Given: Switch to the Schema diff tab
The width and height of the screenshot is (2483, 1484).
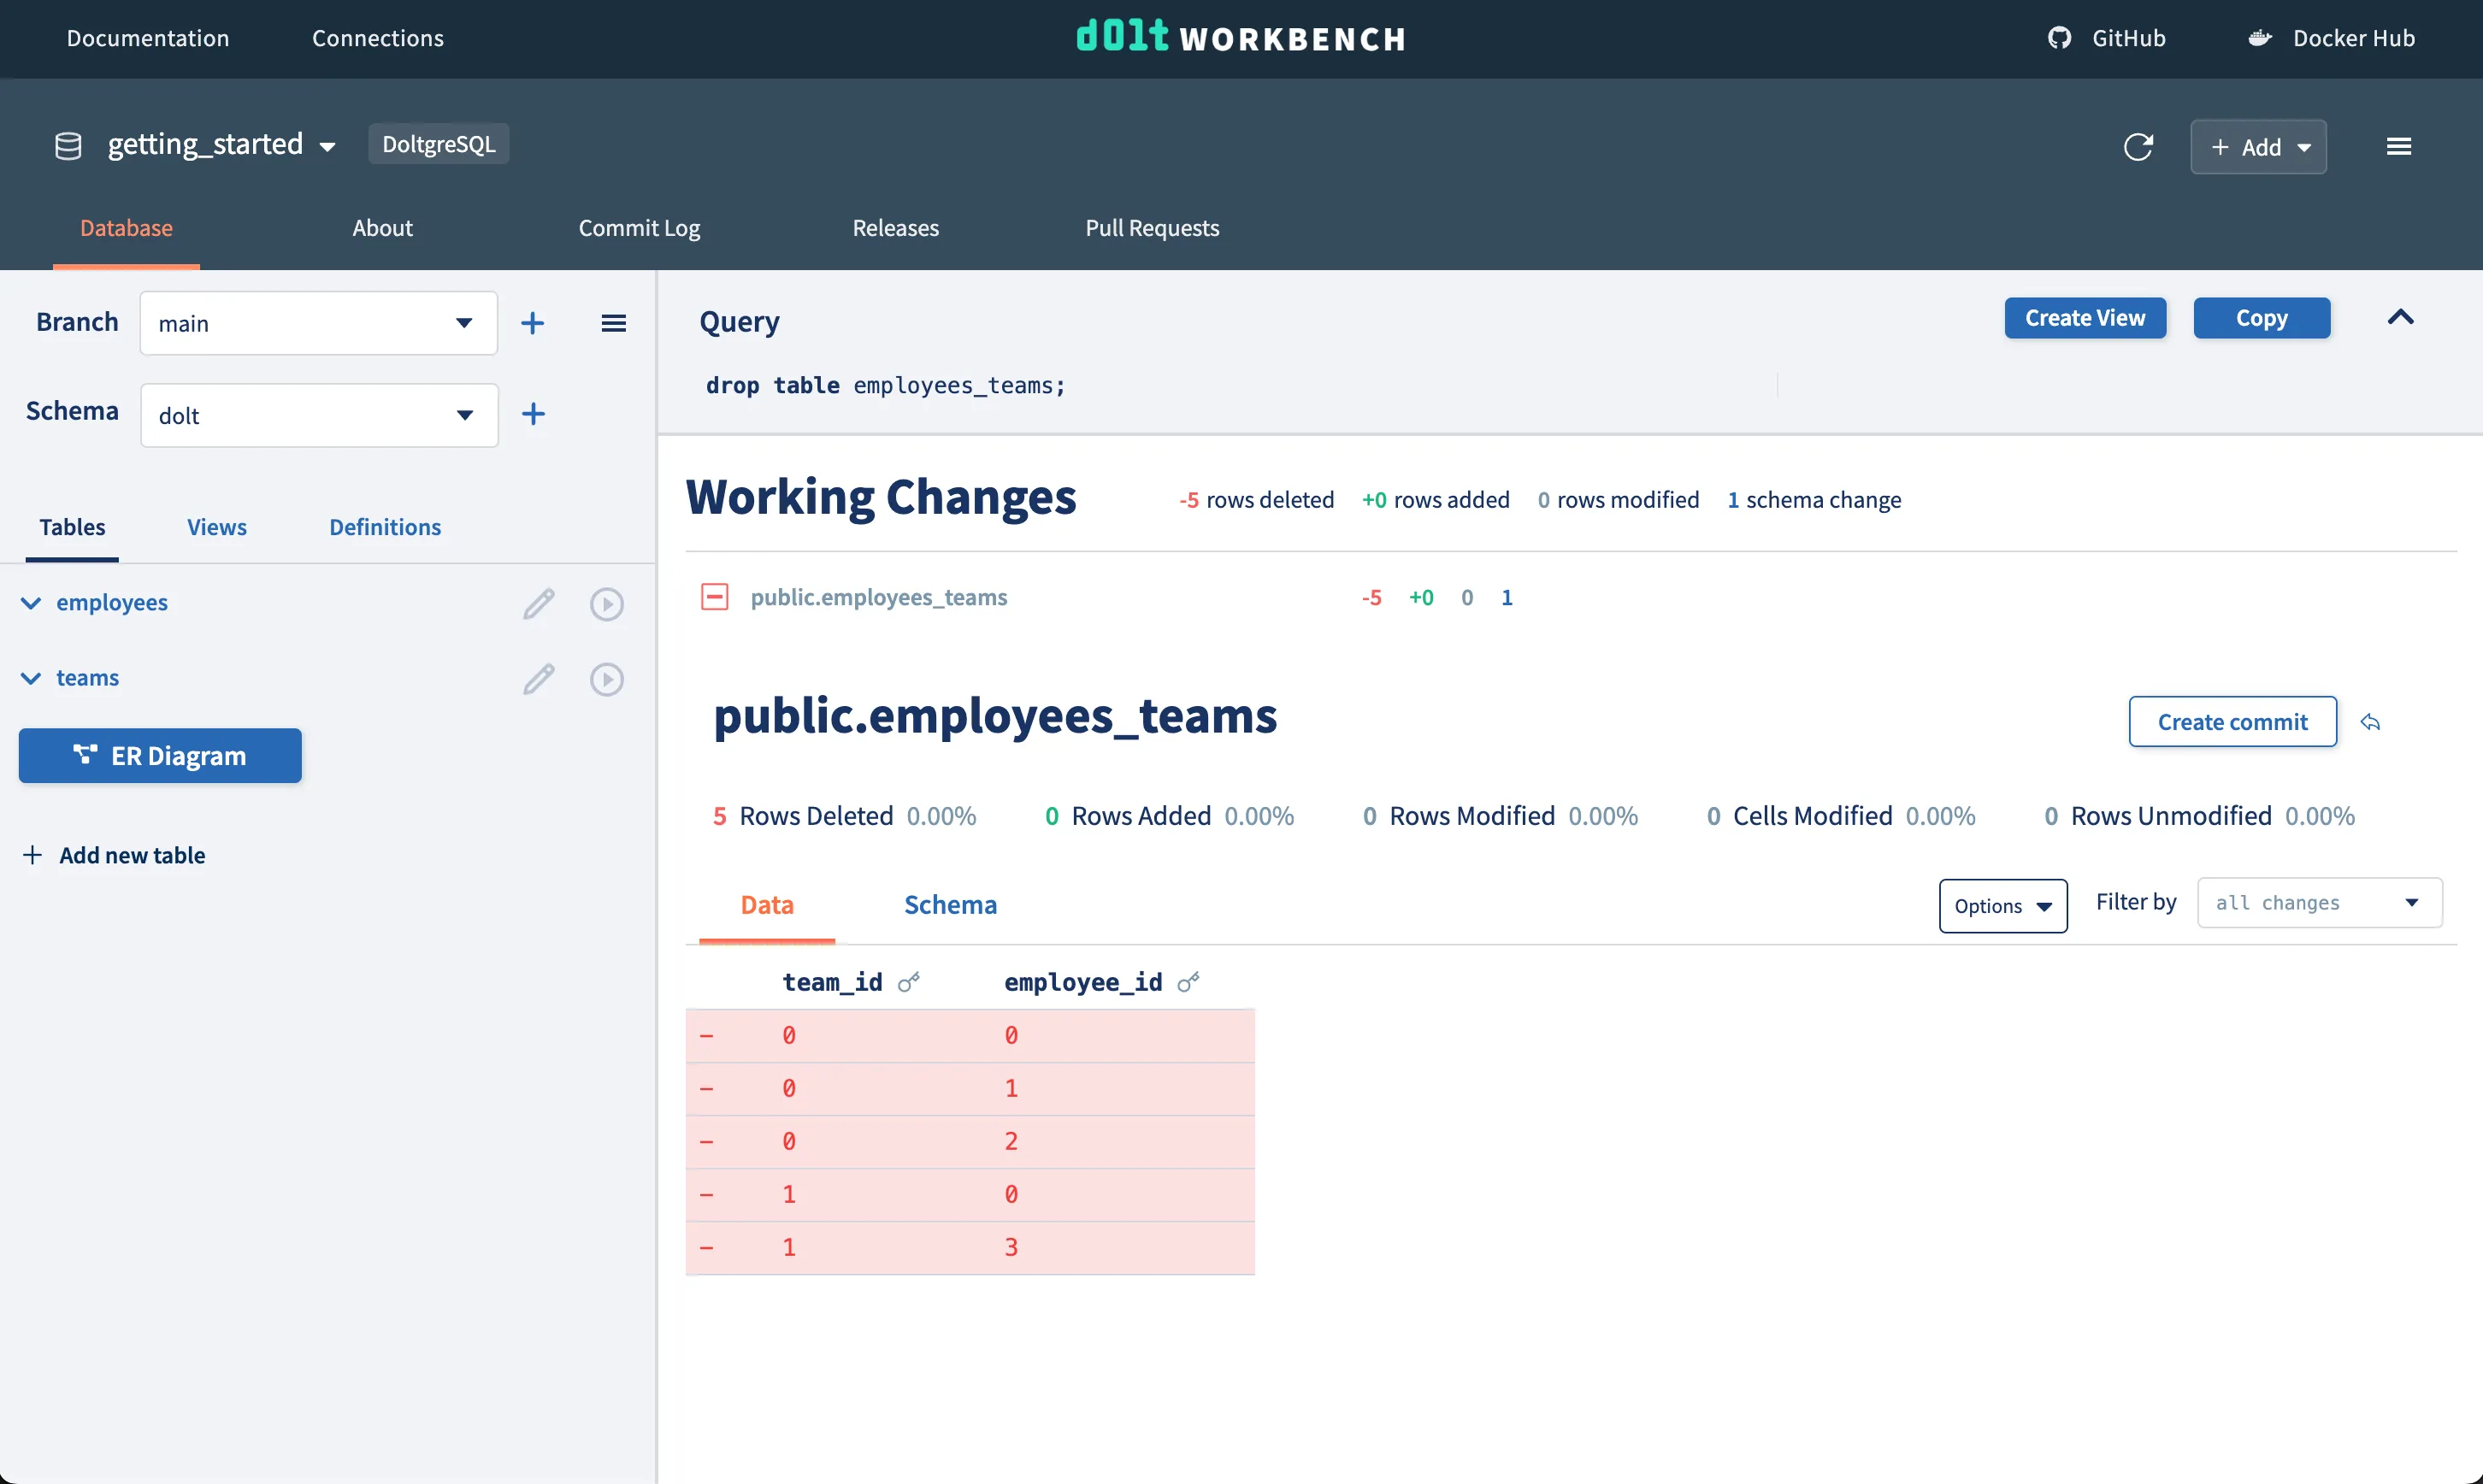Looking at the screenshot, I should click(949, 905).
